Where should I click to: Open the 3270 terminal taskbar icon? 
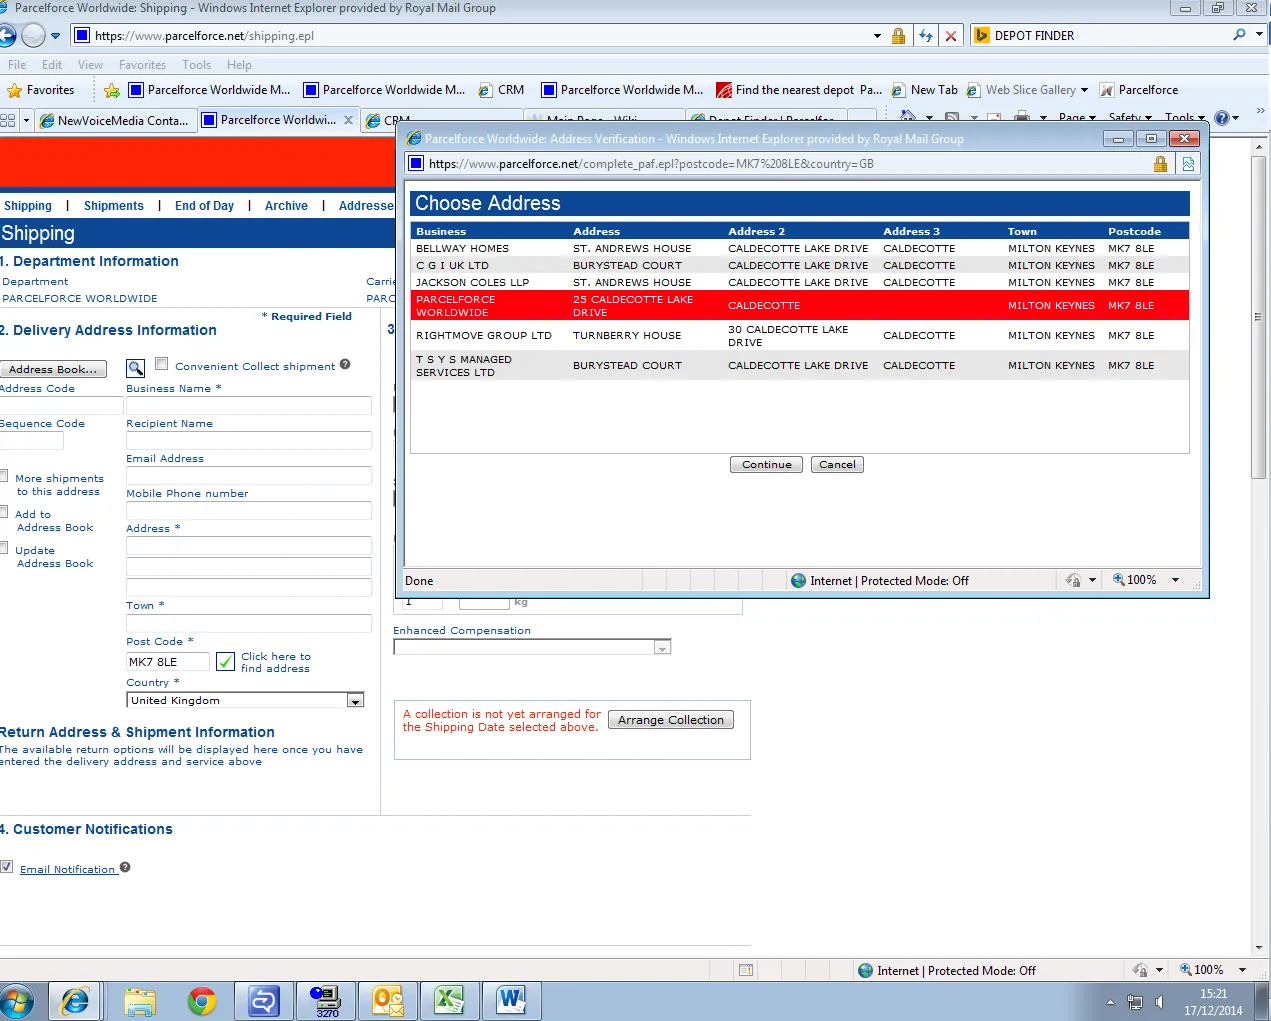click(325, 1001)
